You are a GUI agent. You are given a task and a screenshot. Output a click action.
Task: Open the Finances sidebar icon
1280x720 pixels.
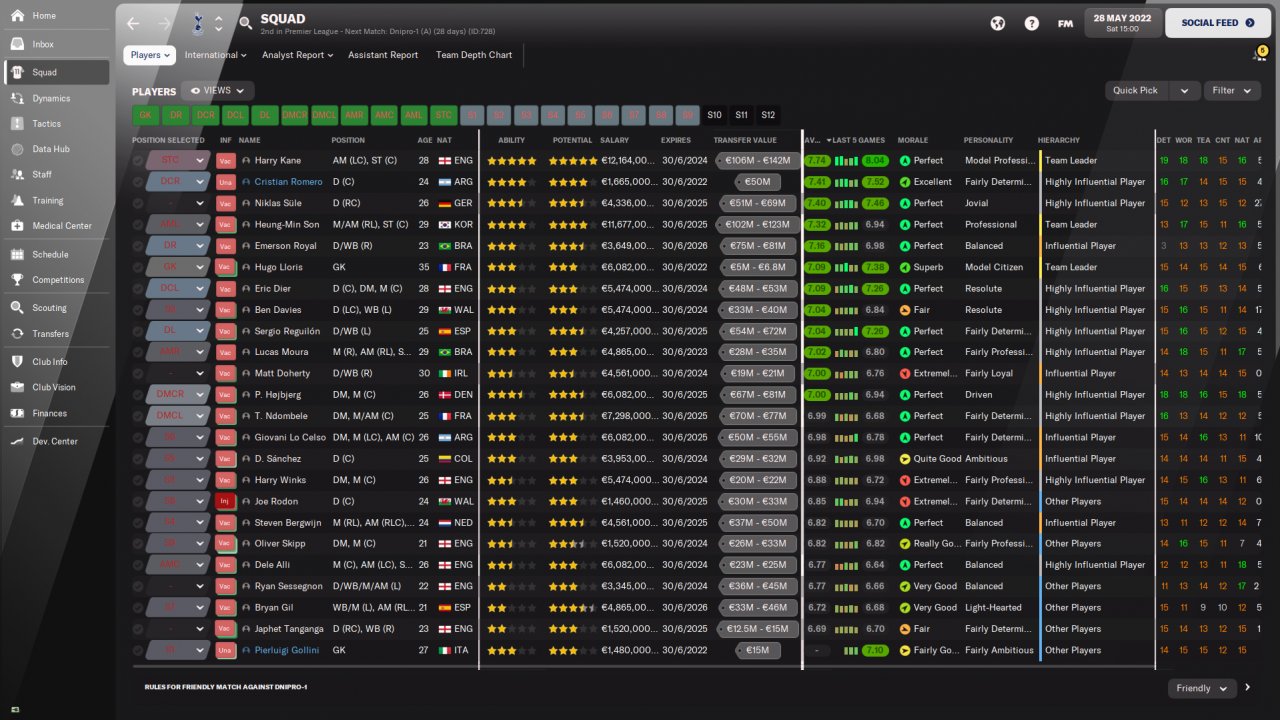click(x=17, y=414)
